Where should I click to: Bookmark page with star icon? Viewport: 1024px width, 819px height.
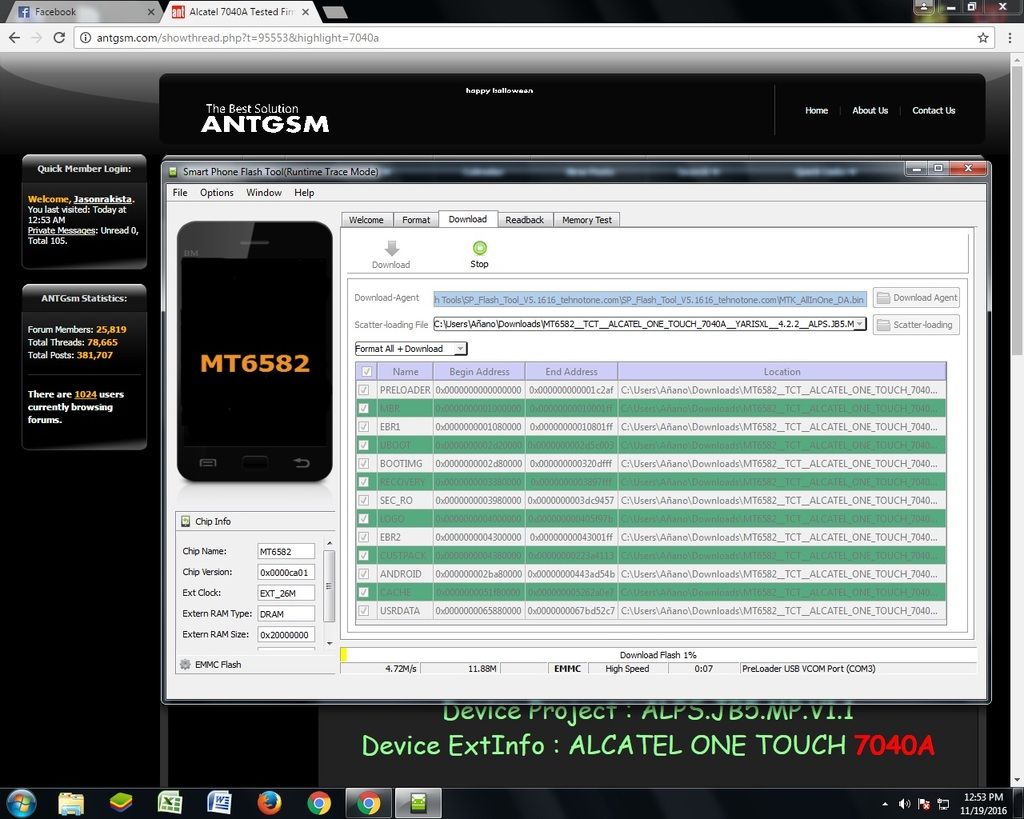pyautogui.click(x=983, y=38)
